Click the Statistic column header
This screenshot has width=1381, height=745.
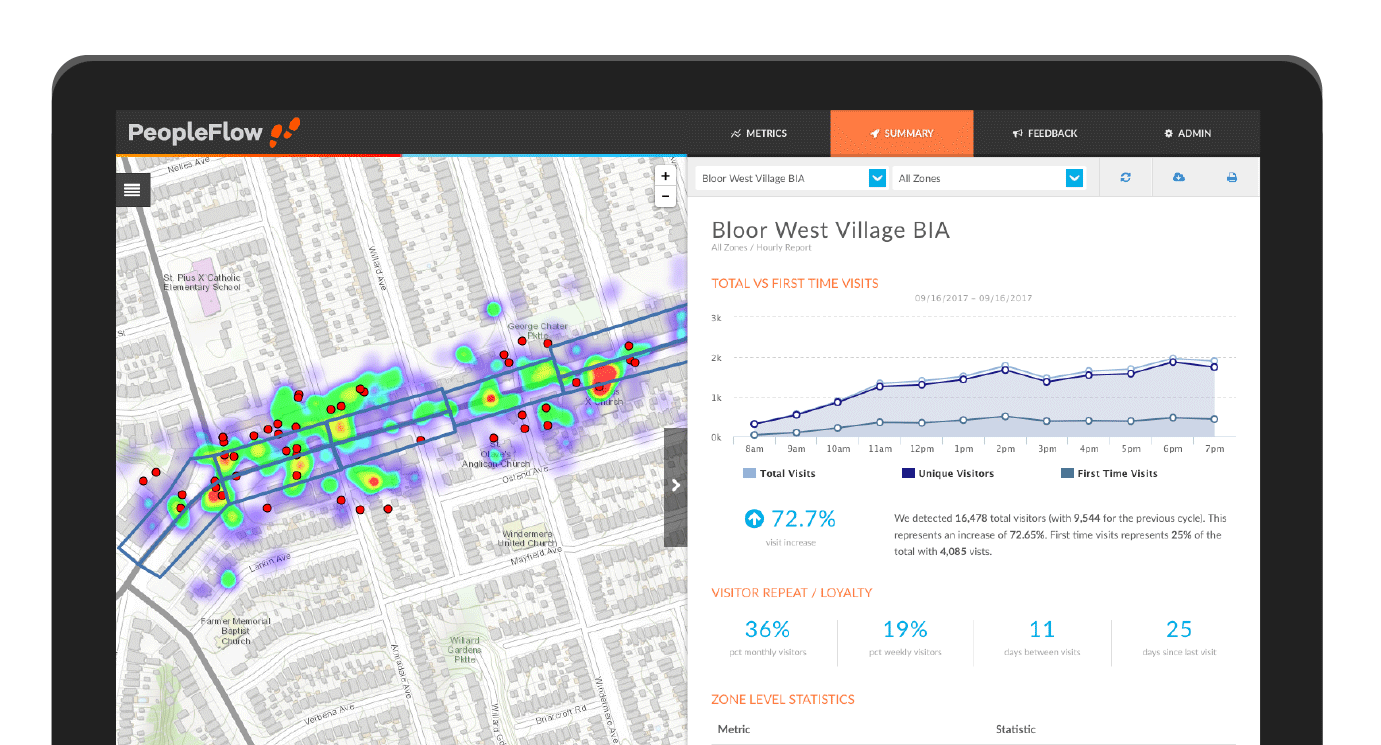click(1016, 729)
